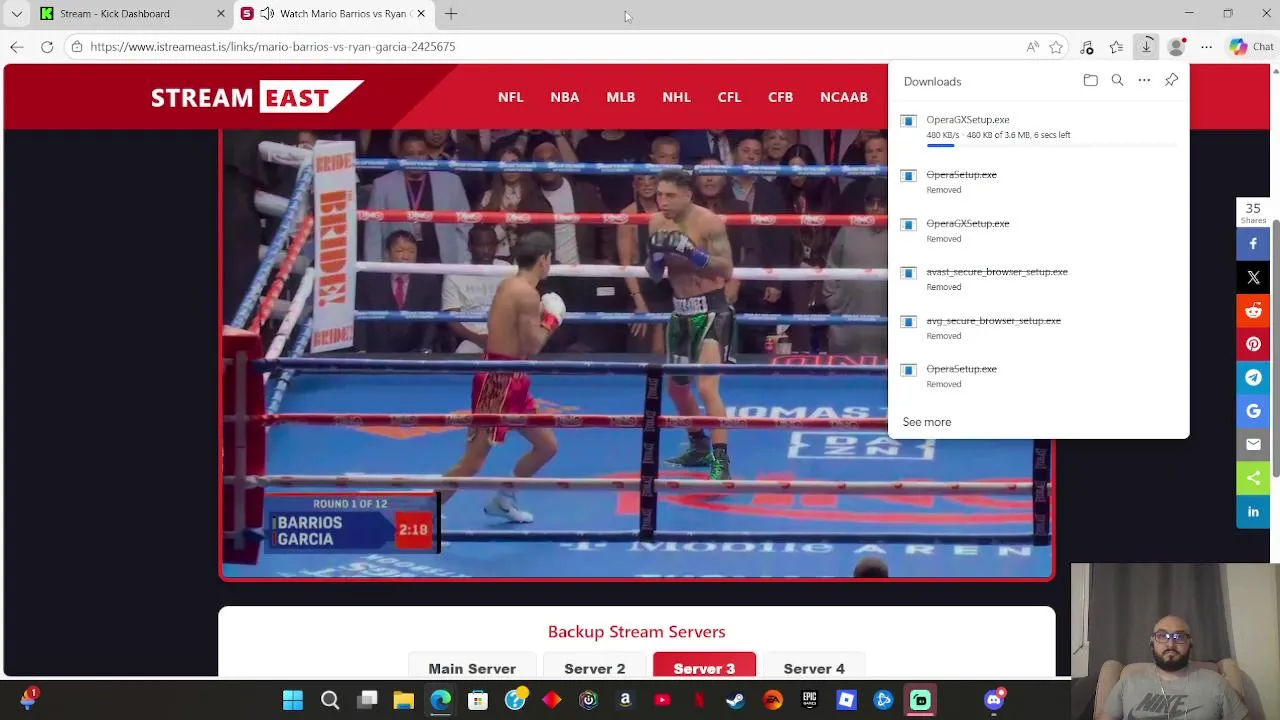Screen dimensions: 1280x720
Task: Open a new browser tab
Action: pos(451,14)
